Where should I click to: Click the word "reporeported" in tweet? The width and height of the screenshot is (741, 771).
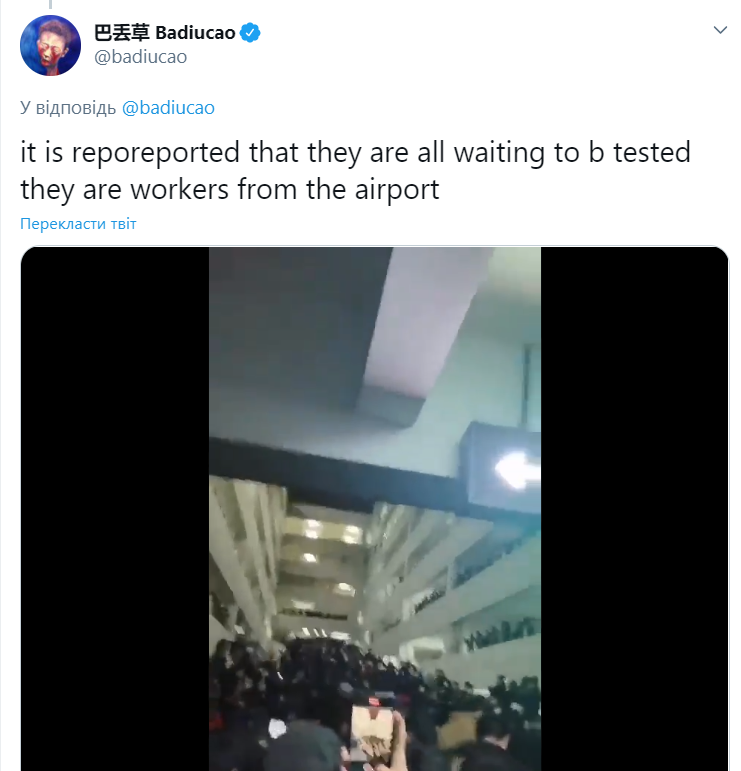click(x=155, y=152)
